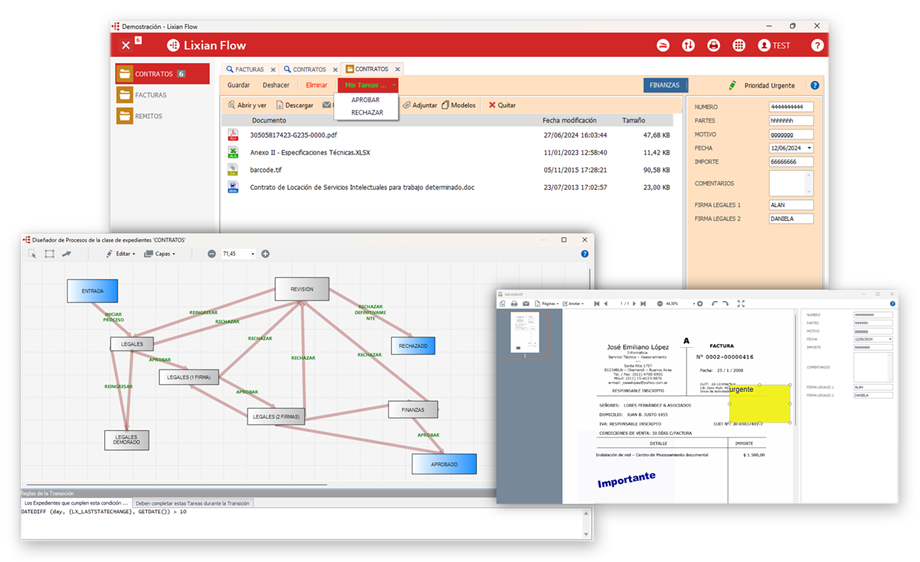Toggle fullscreen in barcode.tif viewer
This screenshot has width=920, height=562.
[x=741, y=303]
